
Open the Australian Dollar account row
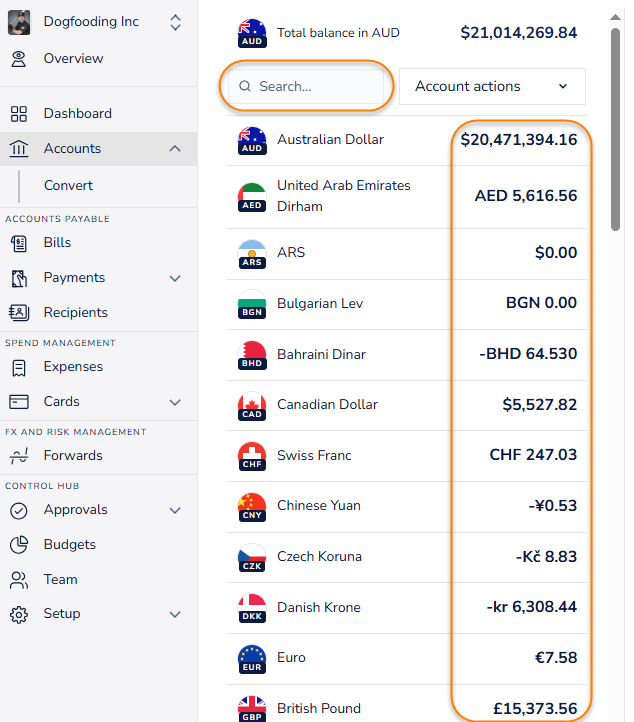407,140
